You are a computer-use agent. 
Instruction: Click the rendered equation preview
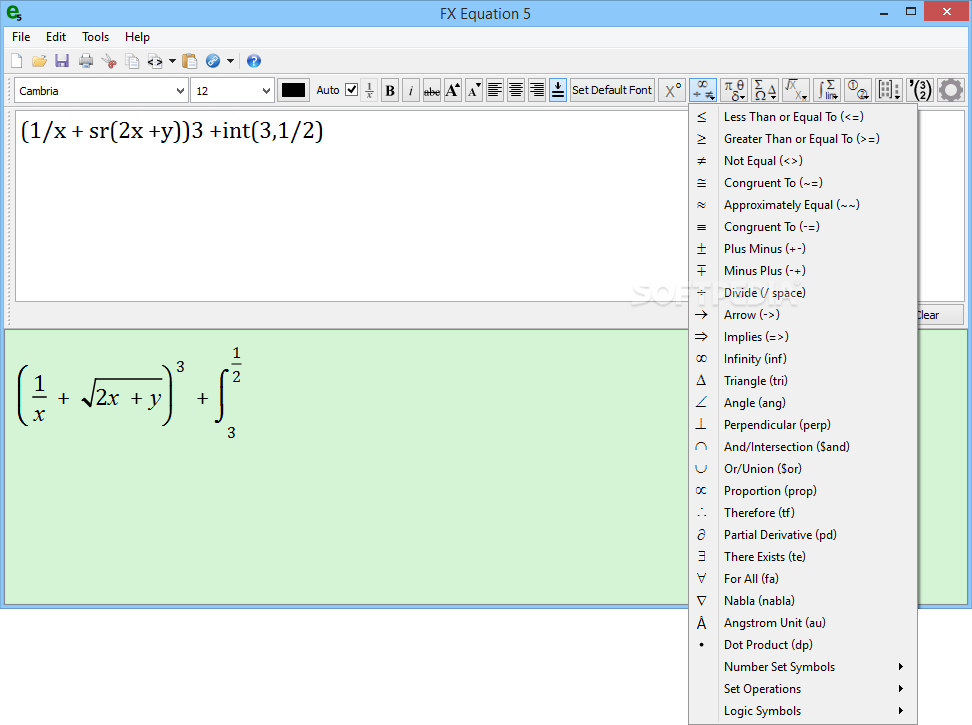pos(129,393)
